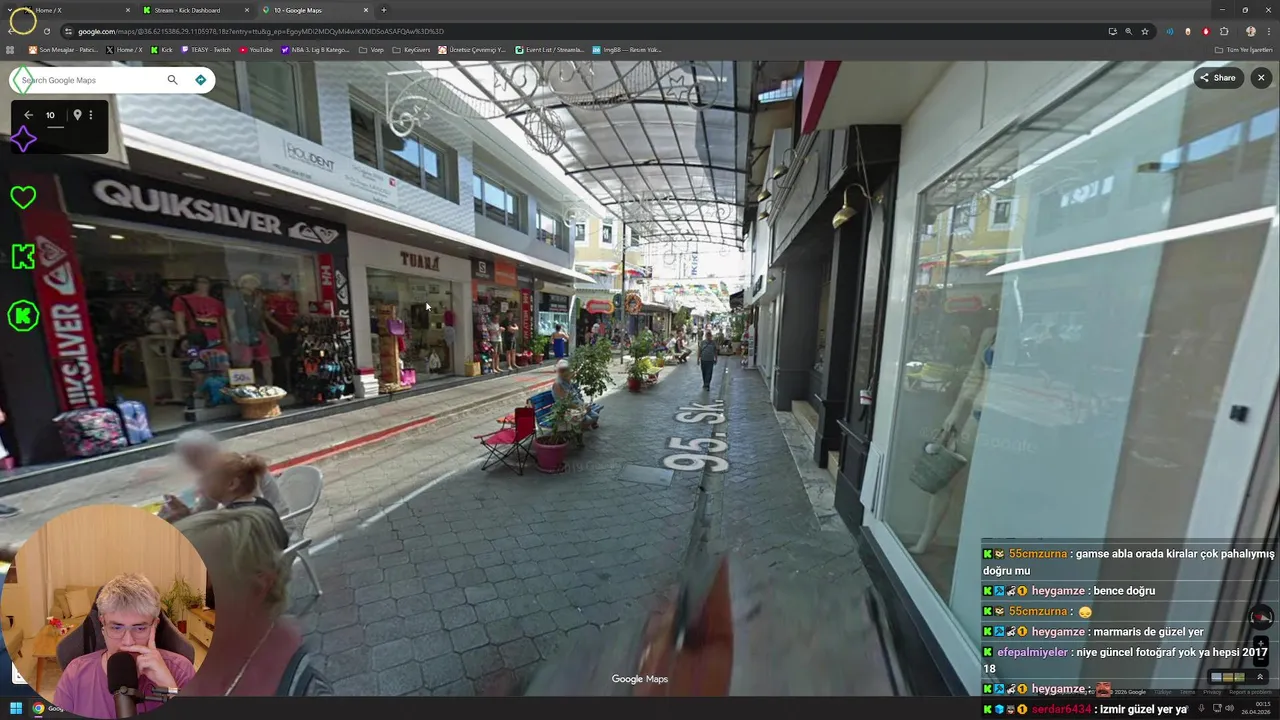Reload the page with the refresh icon
The image size is (1280, 720).
coord(47,31)
